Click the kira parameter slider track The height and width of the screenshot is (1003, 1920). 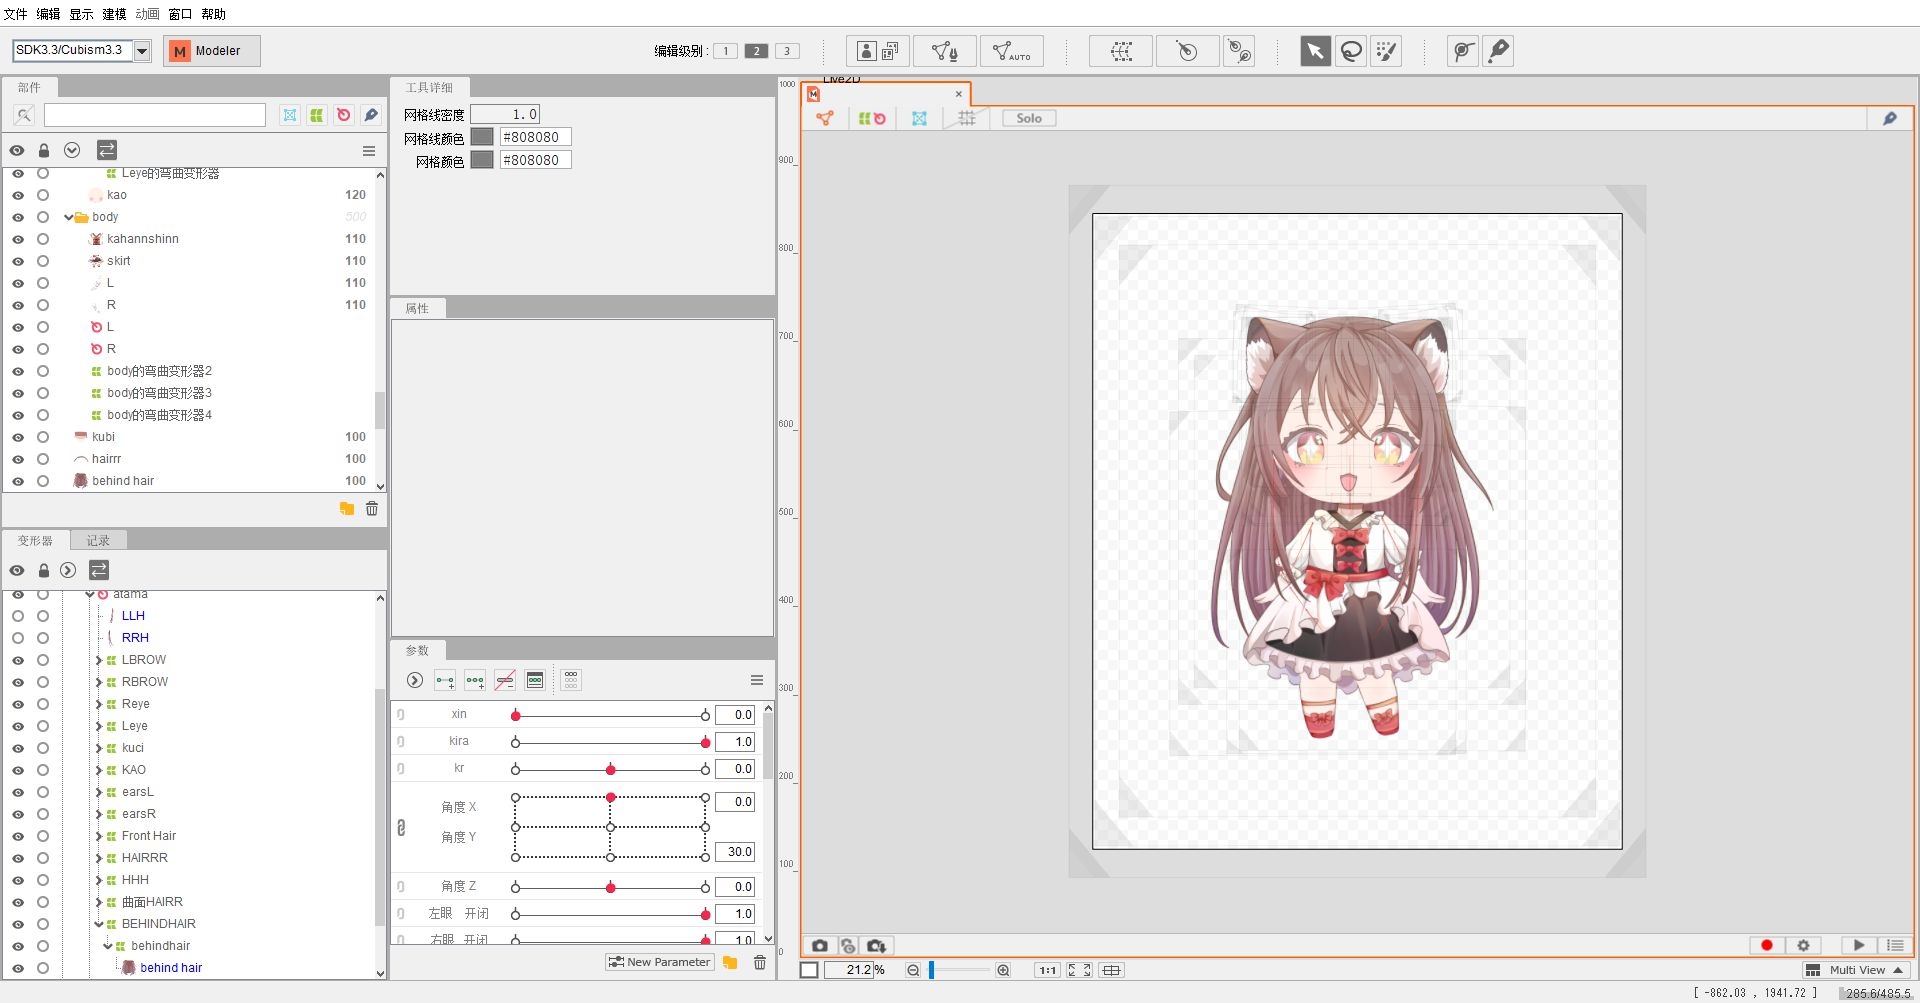[x=610, y=742]
